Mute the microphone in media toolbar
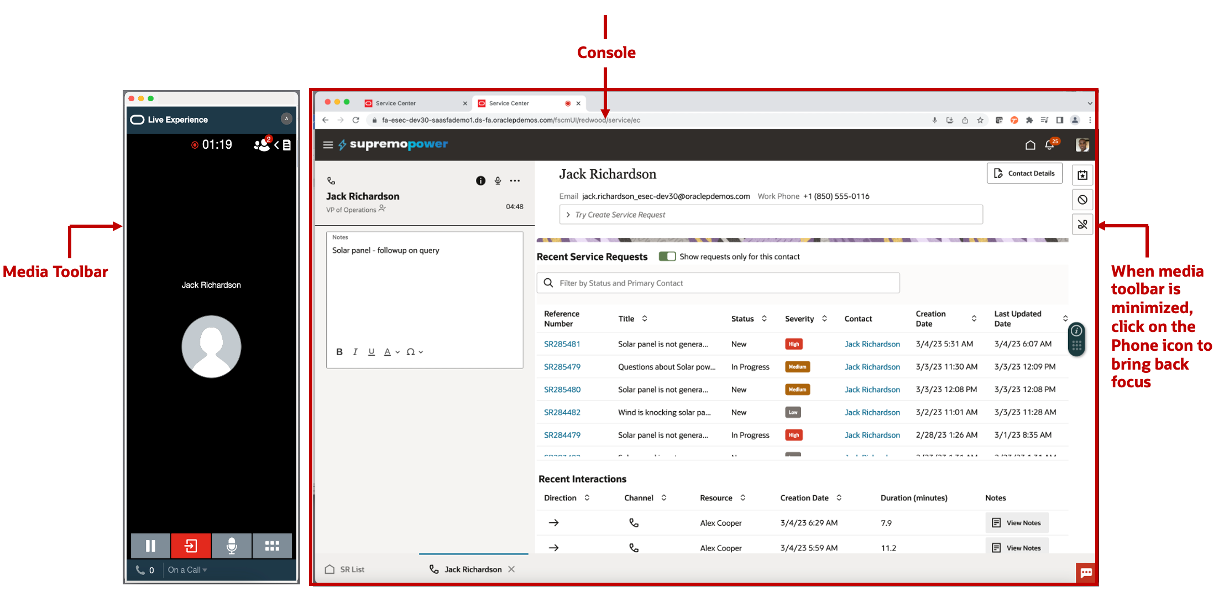The height and width of the screenshot is (592, 1224). point(231,546)
